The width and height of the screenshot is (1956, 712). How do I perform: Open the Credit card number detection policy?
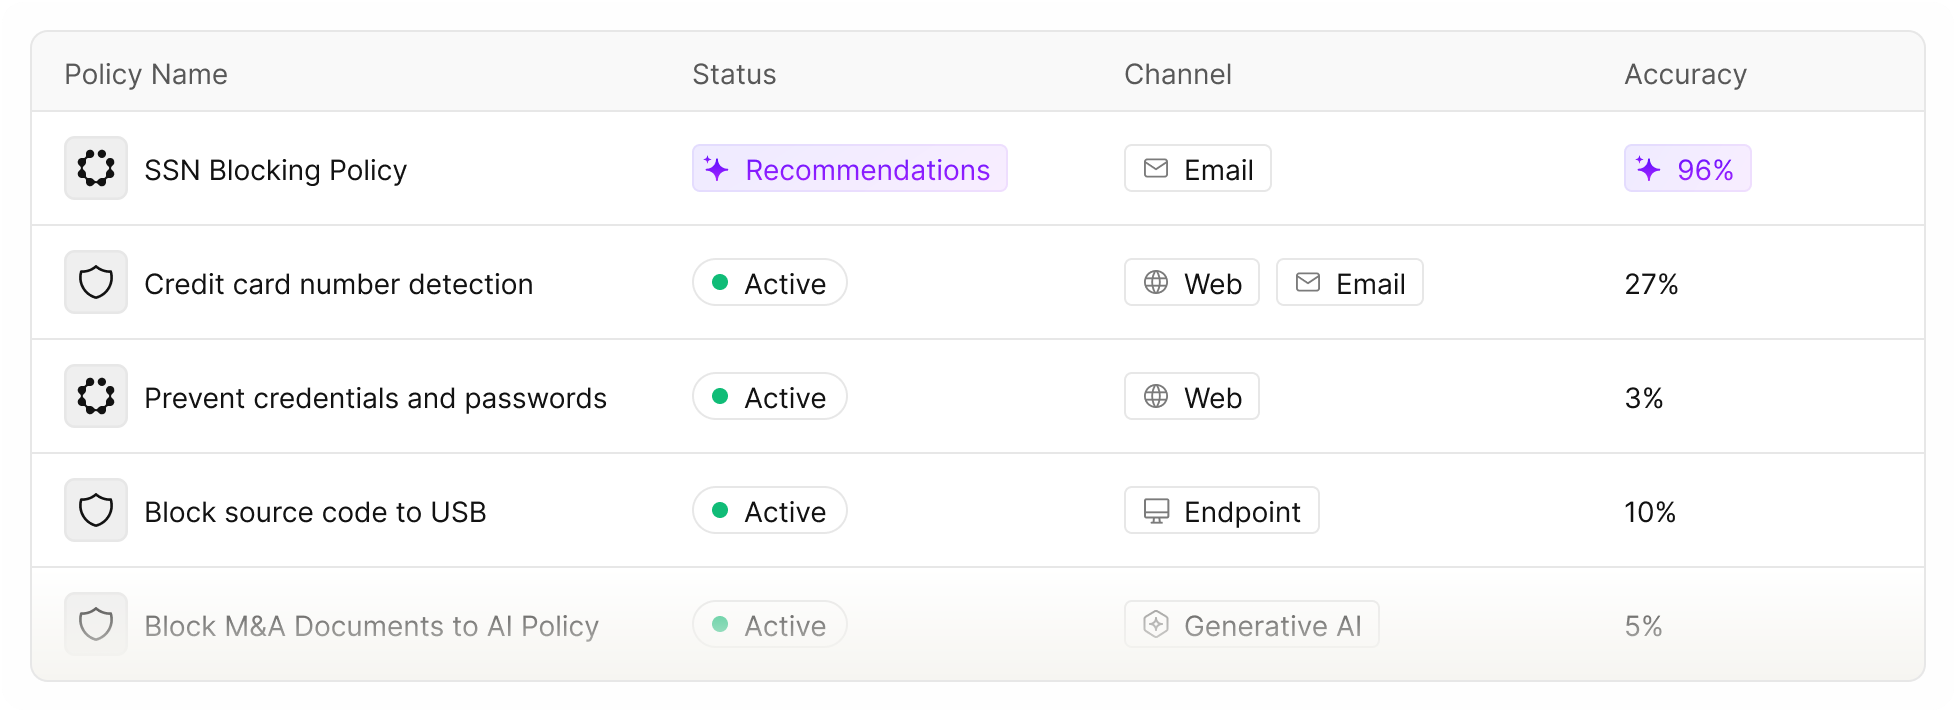(338, 284)
